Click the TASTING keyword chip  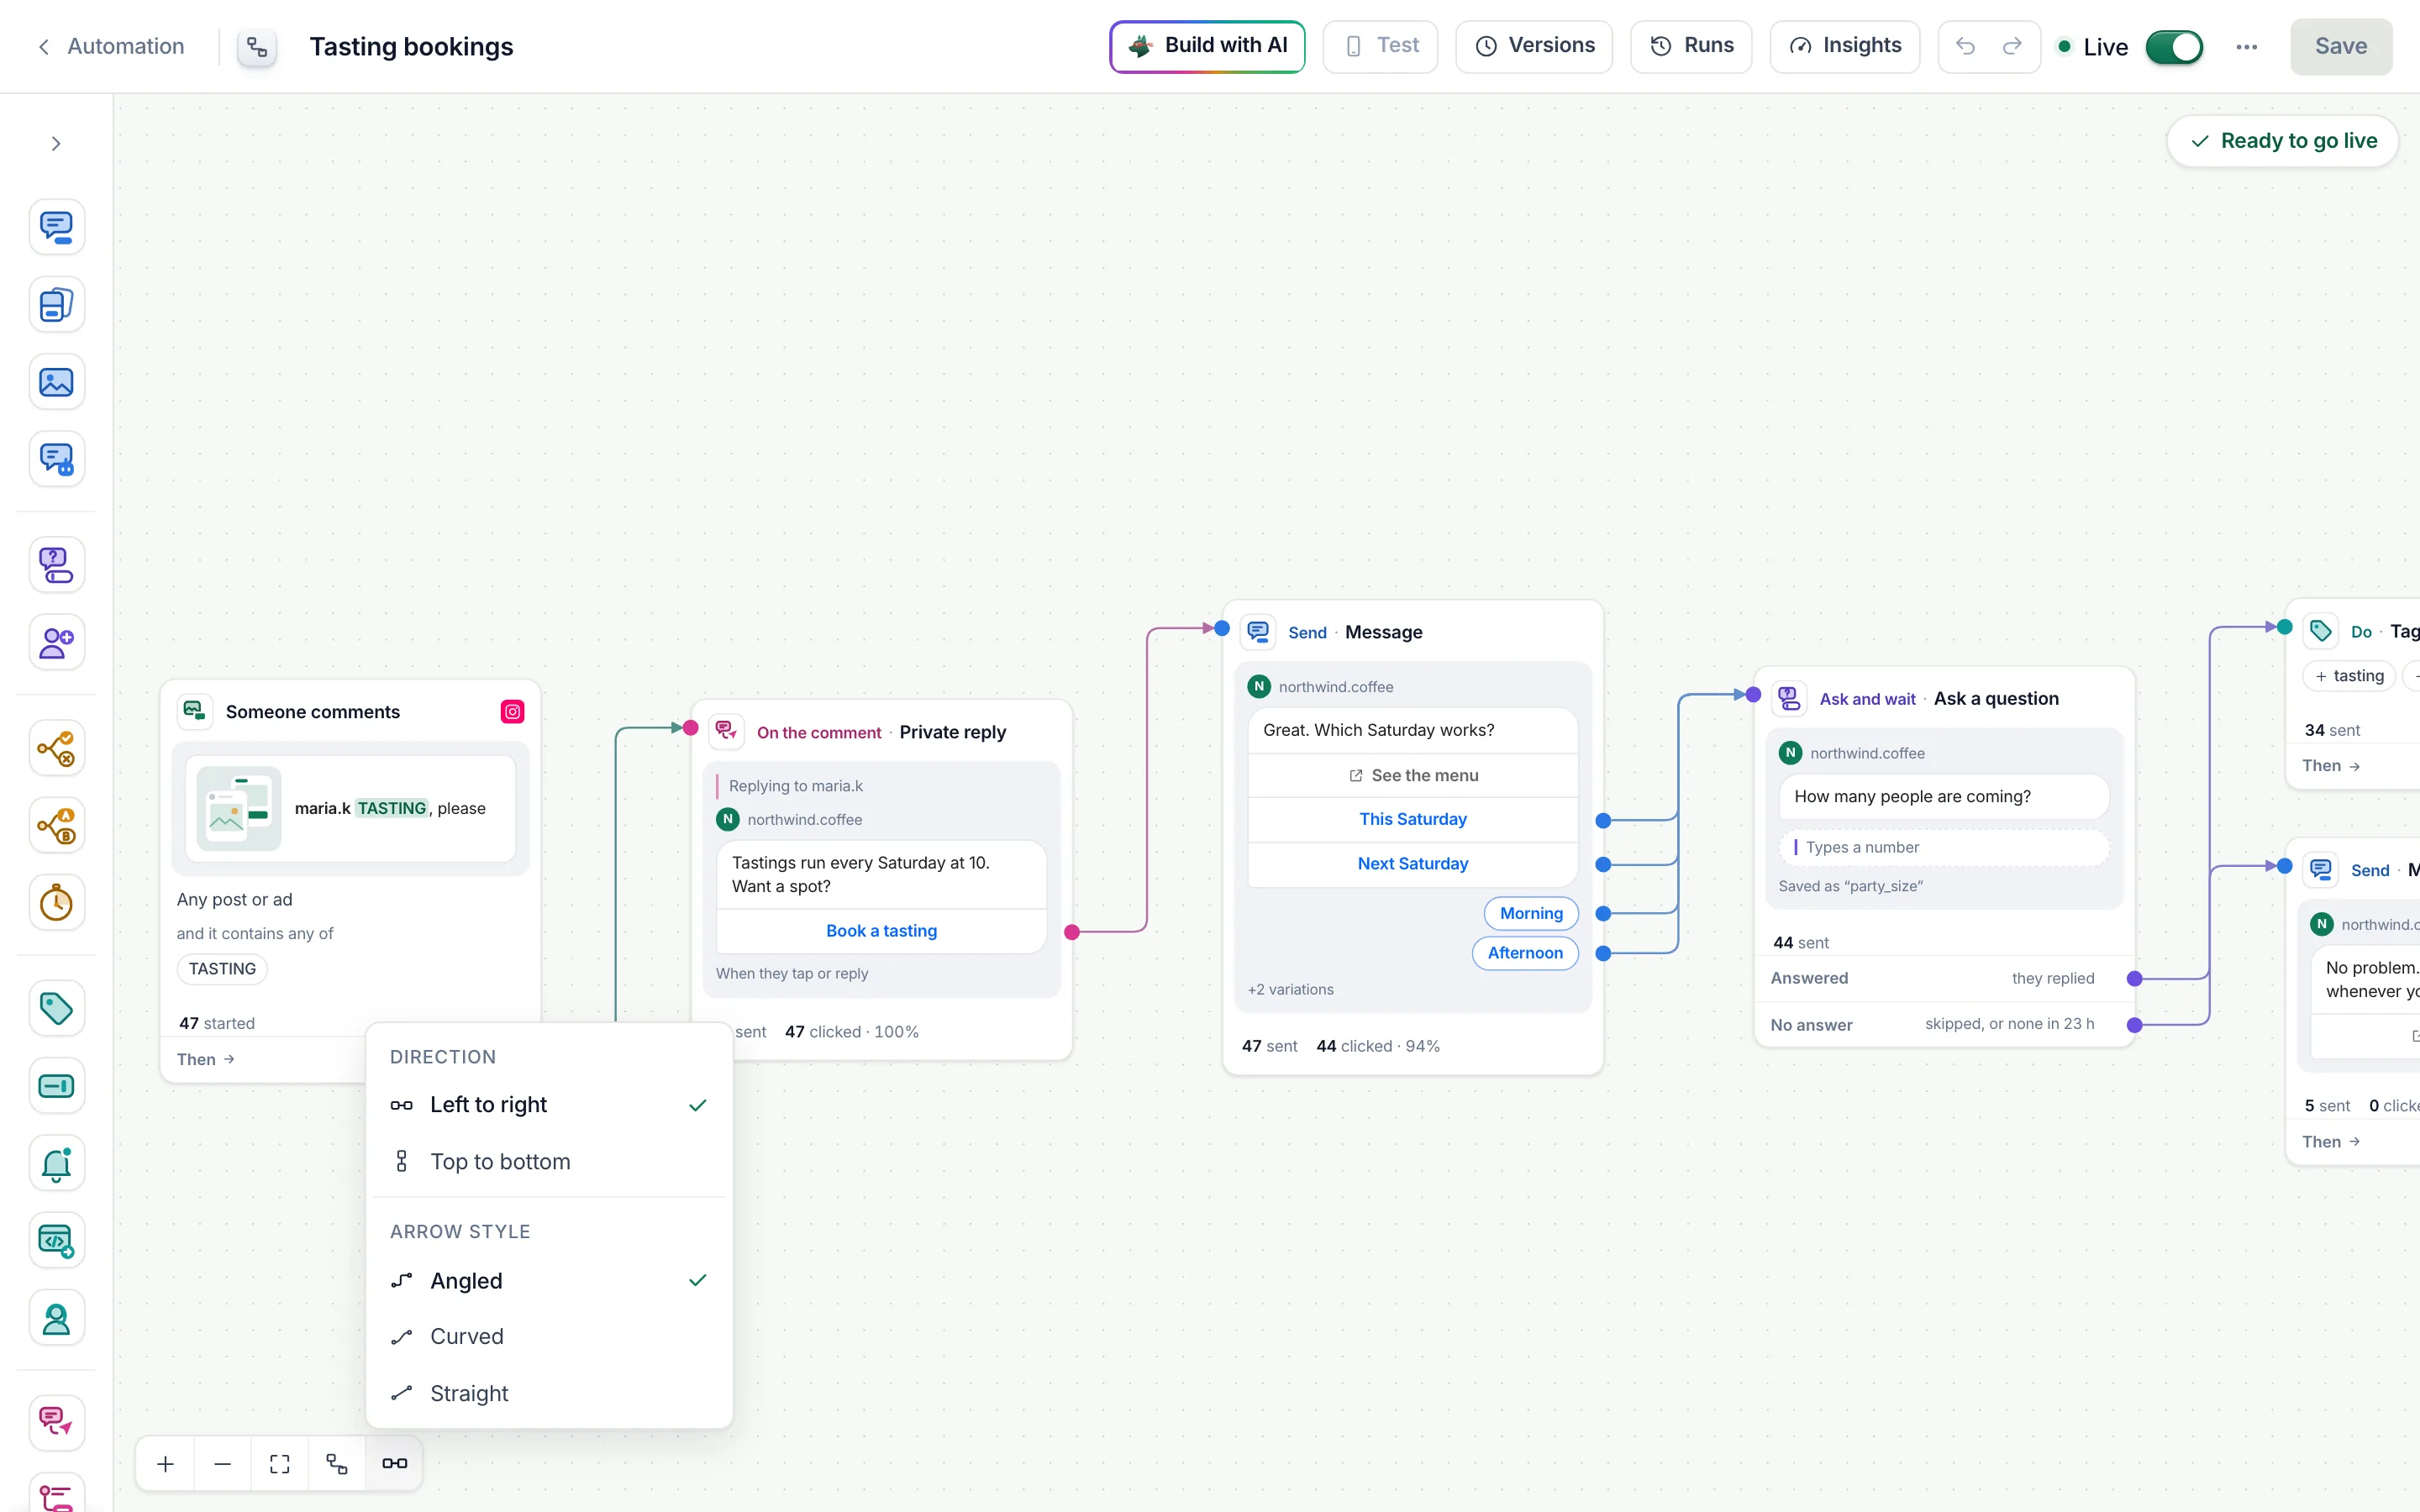pos(222,969)
